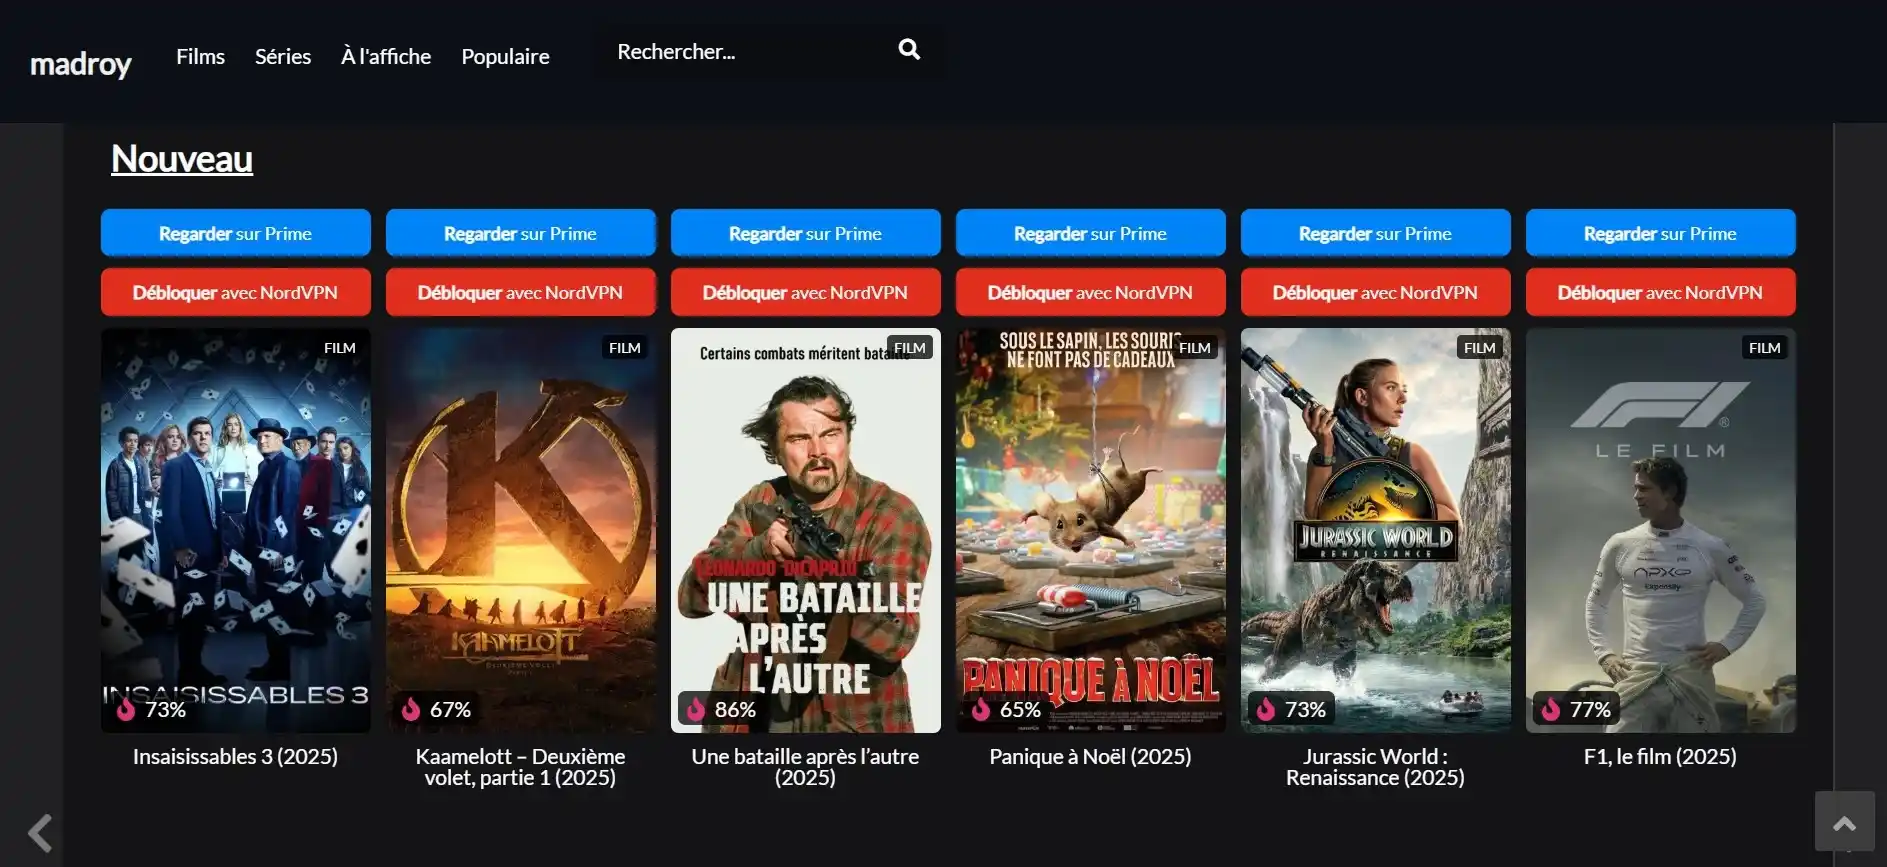Click the scroll-to-top arrow button
The width and height of the screenshot is (1887, 867).
tap(1844, 822)
